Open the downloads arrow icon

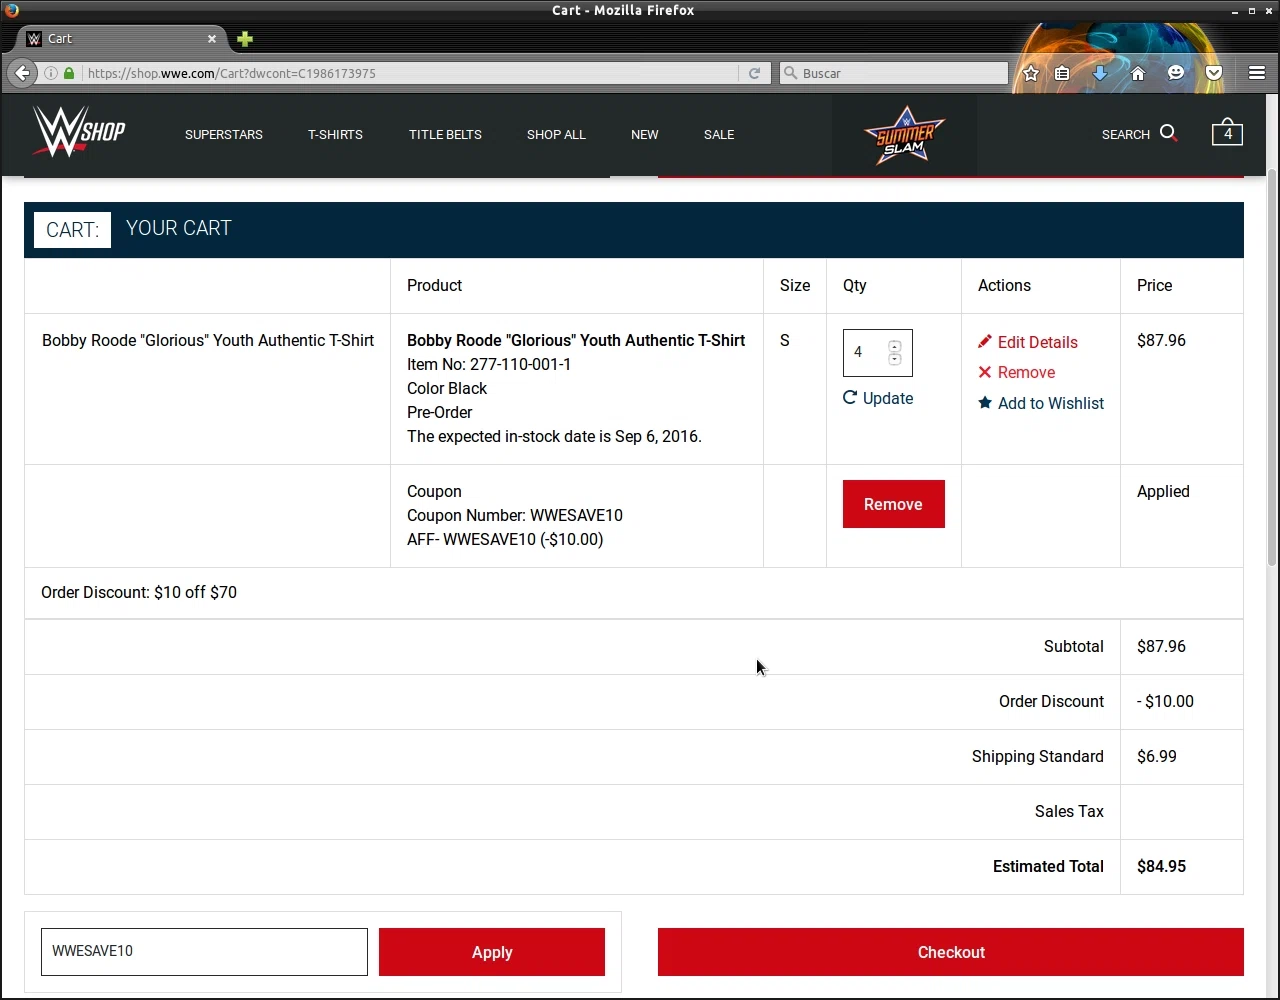[1100, 73]
